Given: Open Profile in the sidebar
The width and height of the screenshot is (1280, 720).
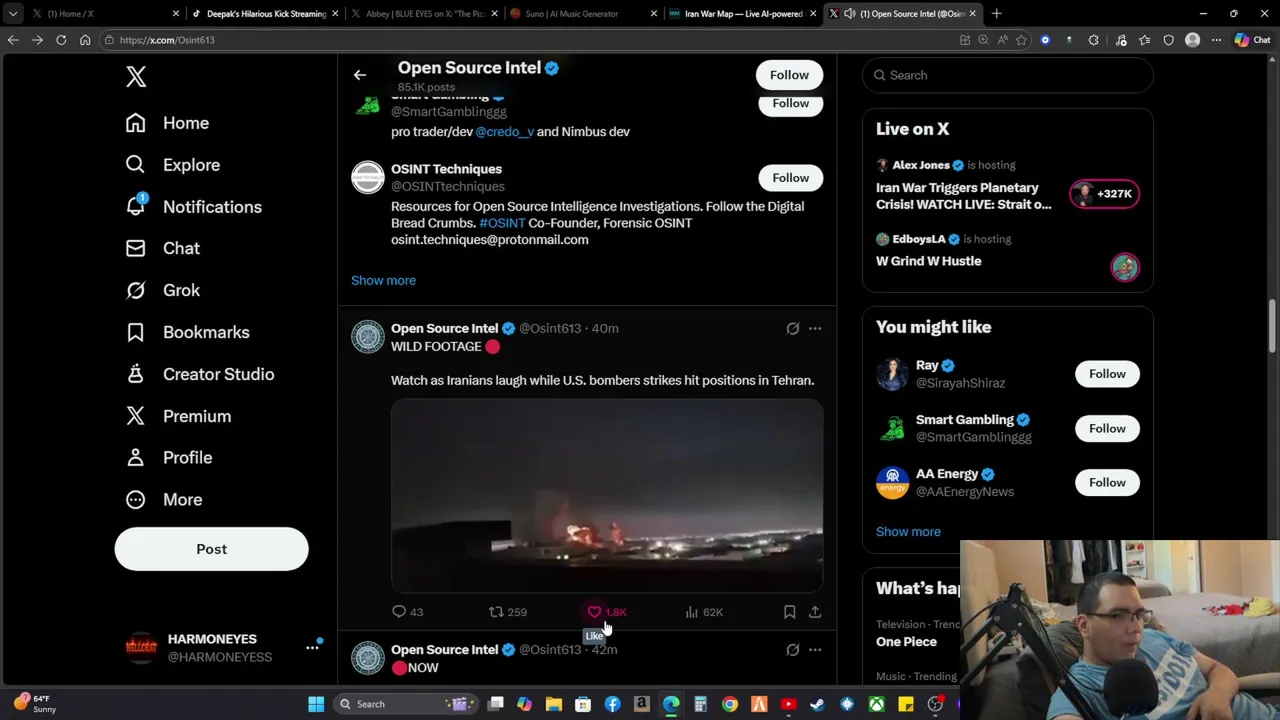Looking at the screenshot, I should 168,457.
